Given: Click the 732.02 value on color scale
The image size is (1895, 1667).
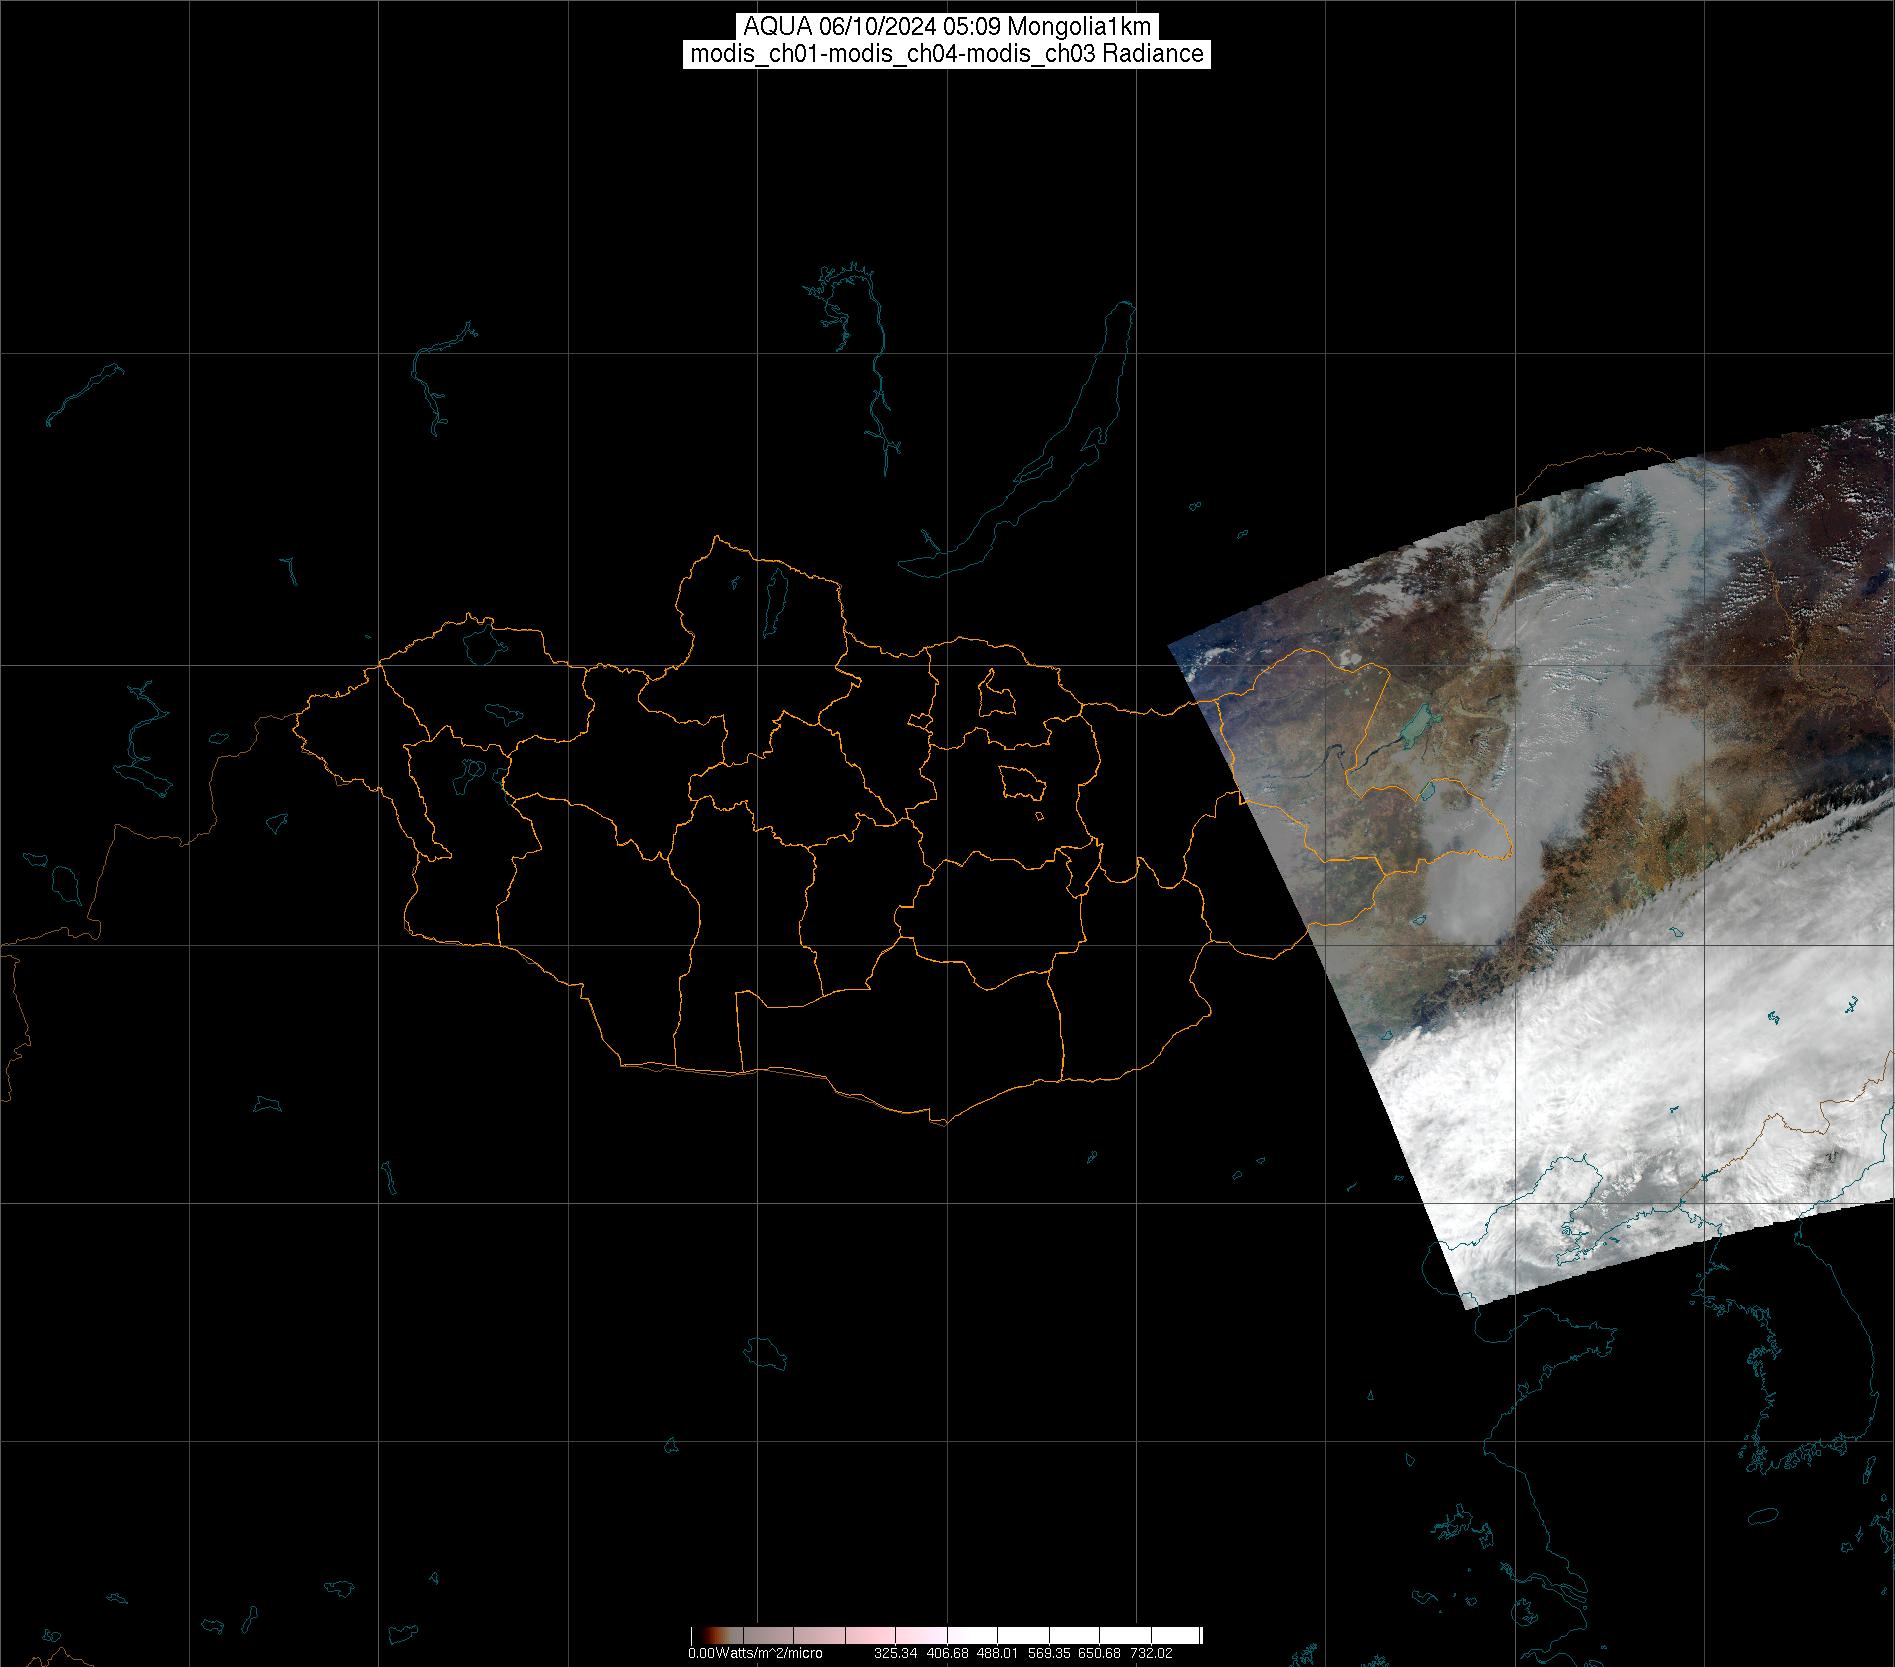Looking at the screenshot, I should coord(1151,1653).
